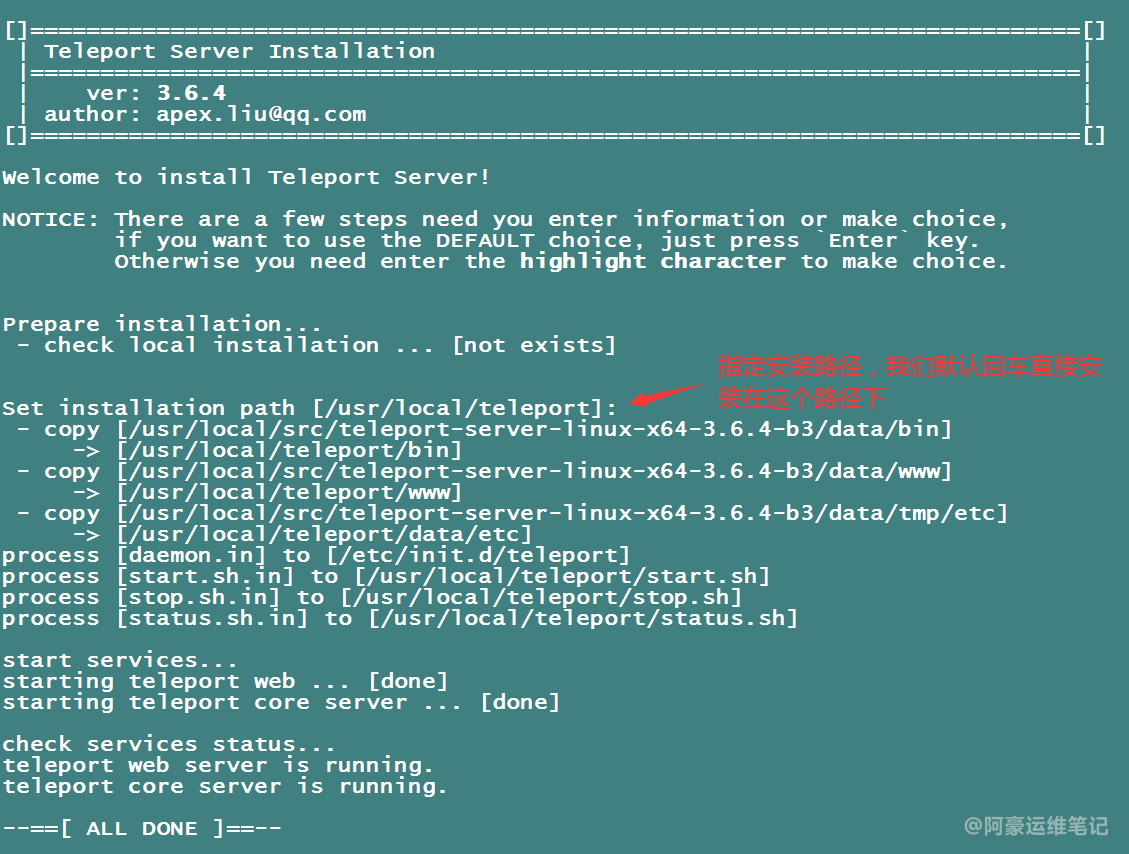
Task: Click the "ALL DONE" completion banner
Action: tap(141, 828)
